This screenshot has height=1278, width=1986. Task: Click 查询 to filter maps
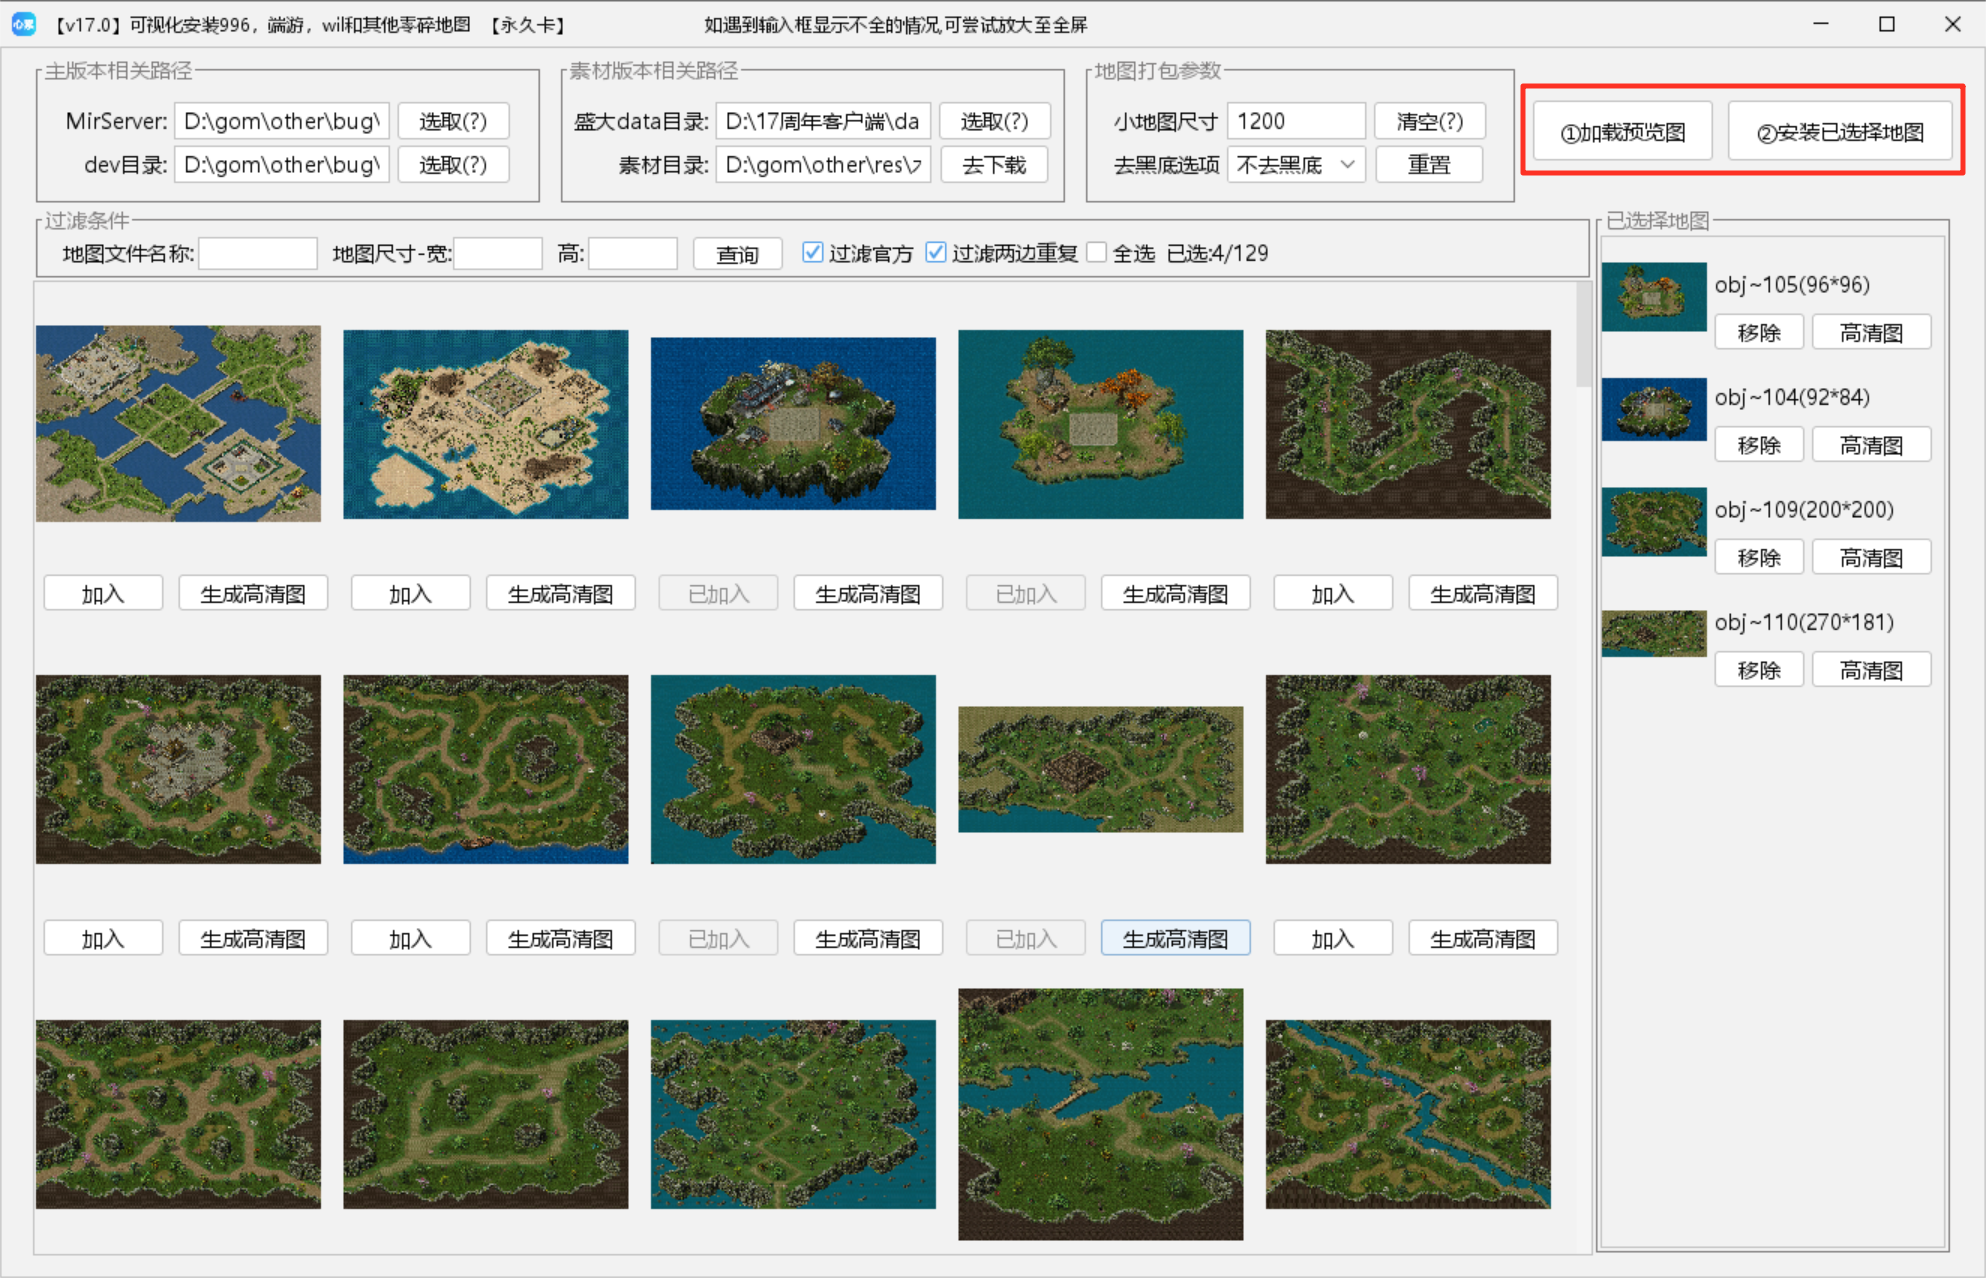pos(737,254)
